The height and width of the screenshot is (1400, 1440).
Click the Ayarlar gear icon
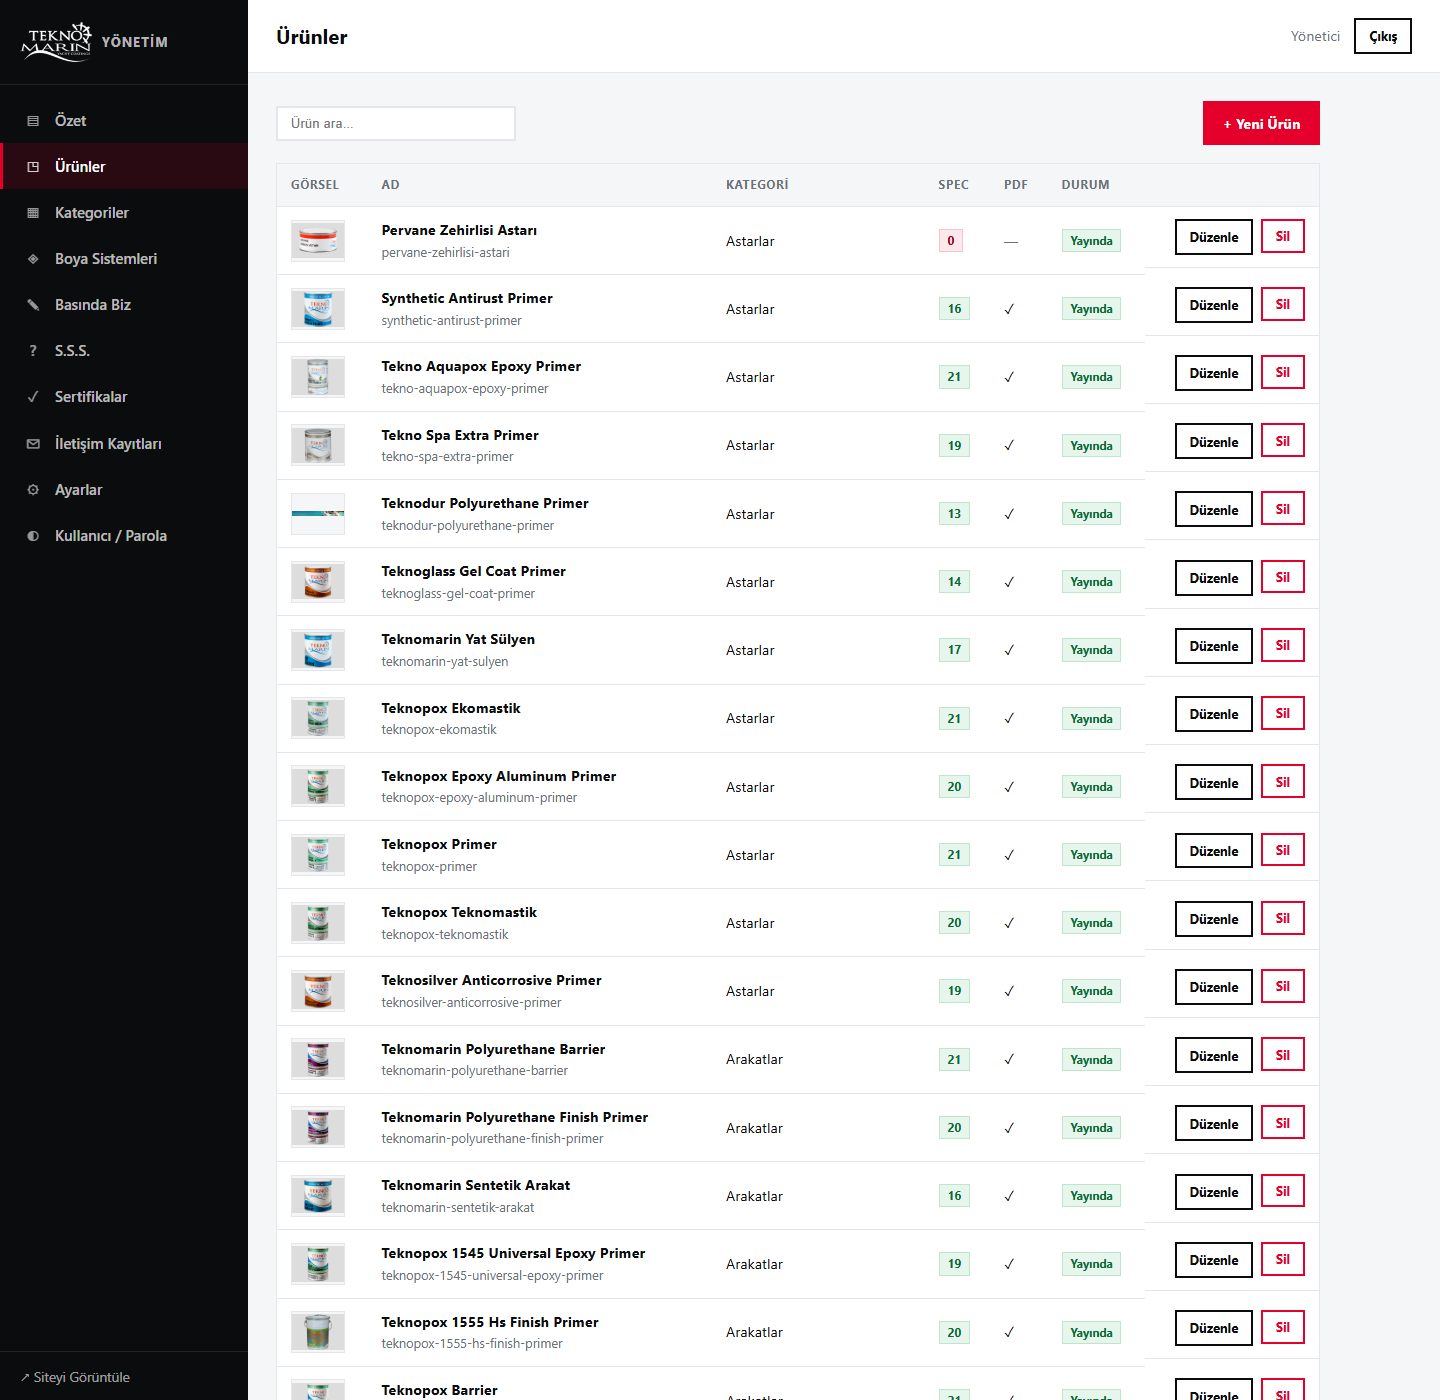click(x=33, y=490)
